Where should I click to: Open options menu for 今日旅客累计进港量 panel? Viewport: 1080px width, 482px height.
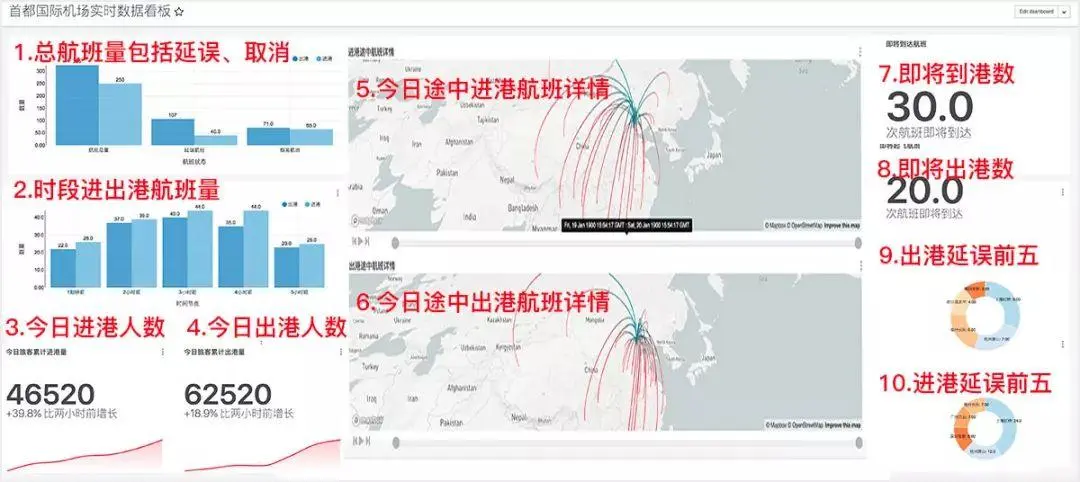163,352
